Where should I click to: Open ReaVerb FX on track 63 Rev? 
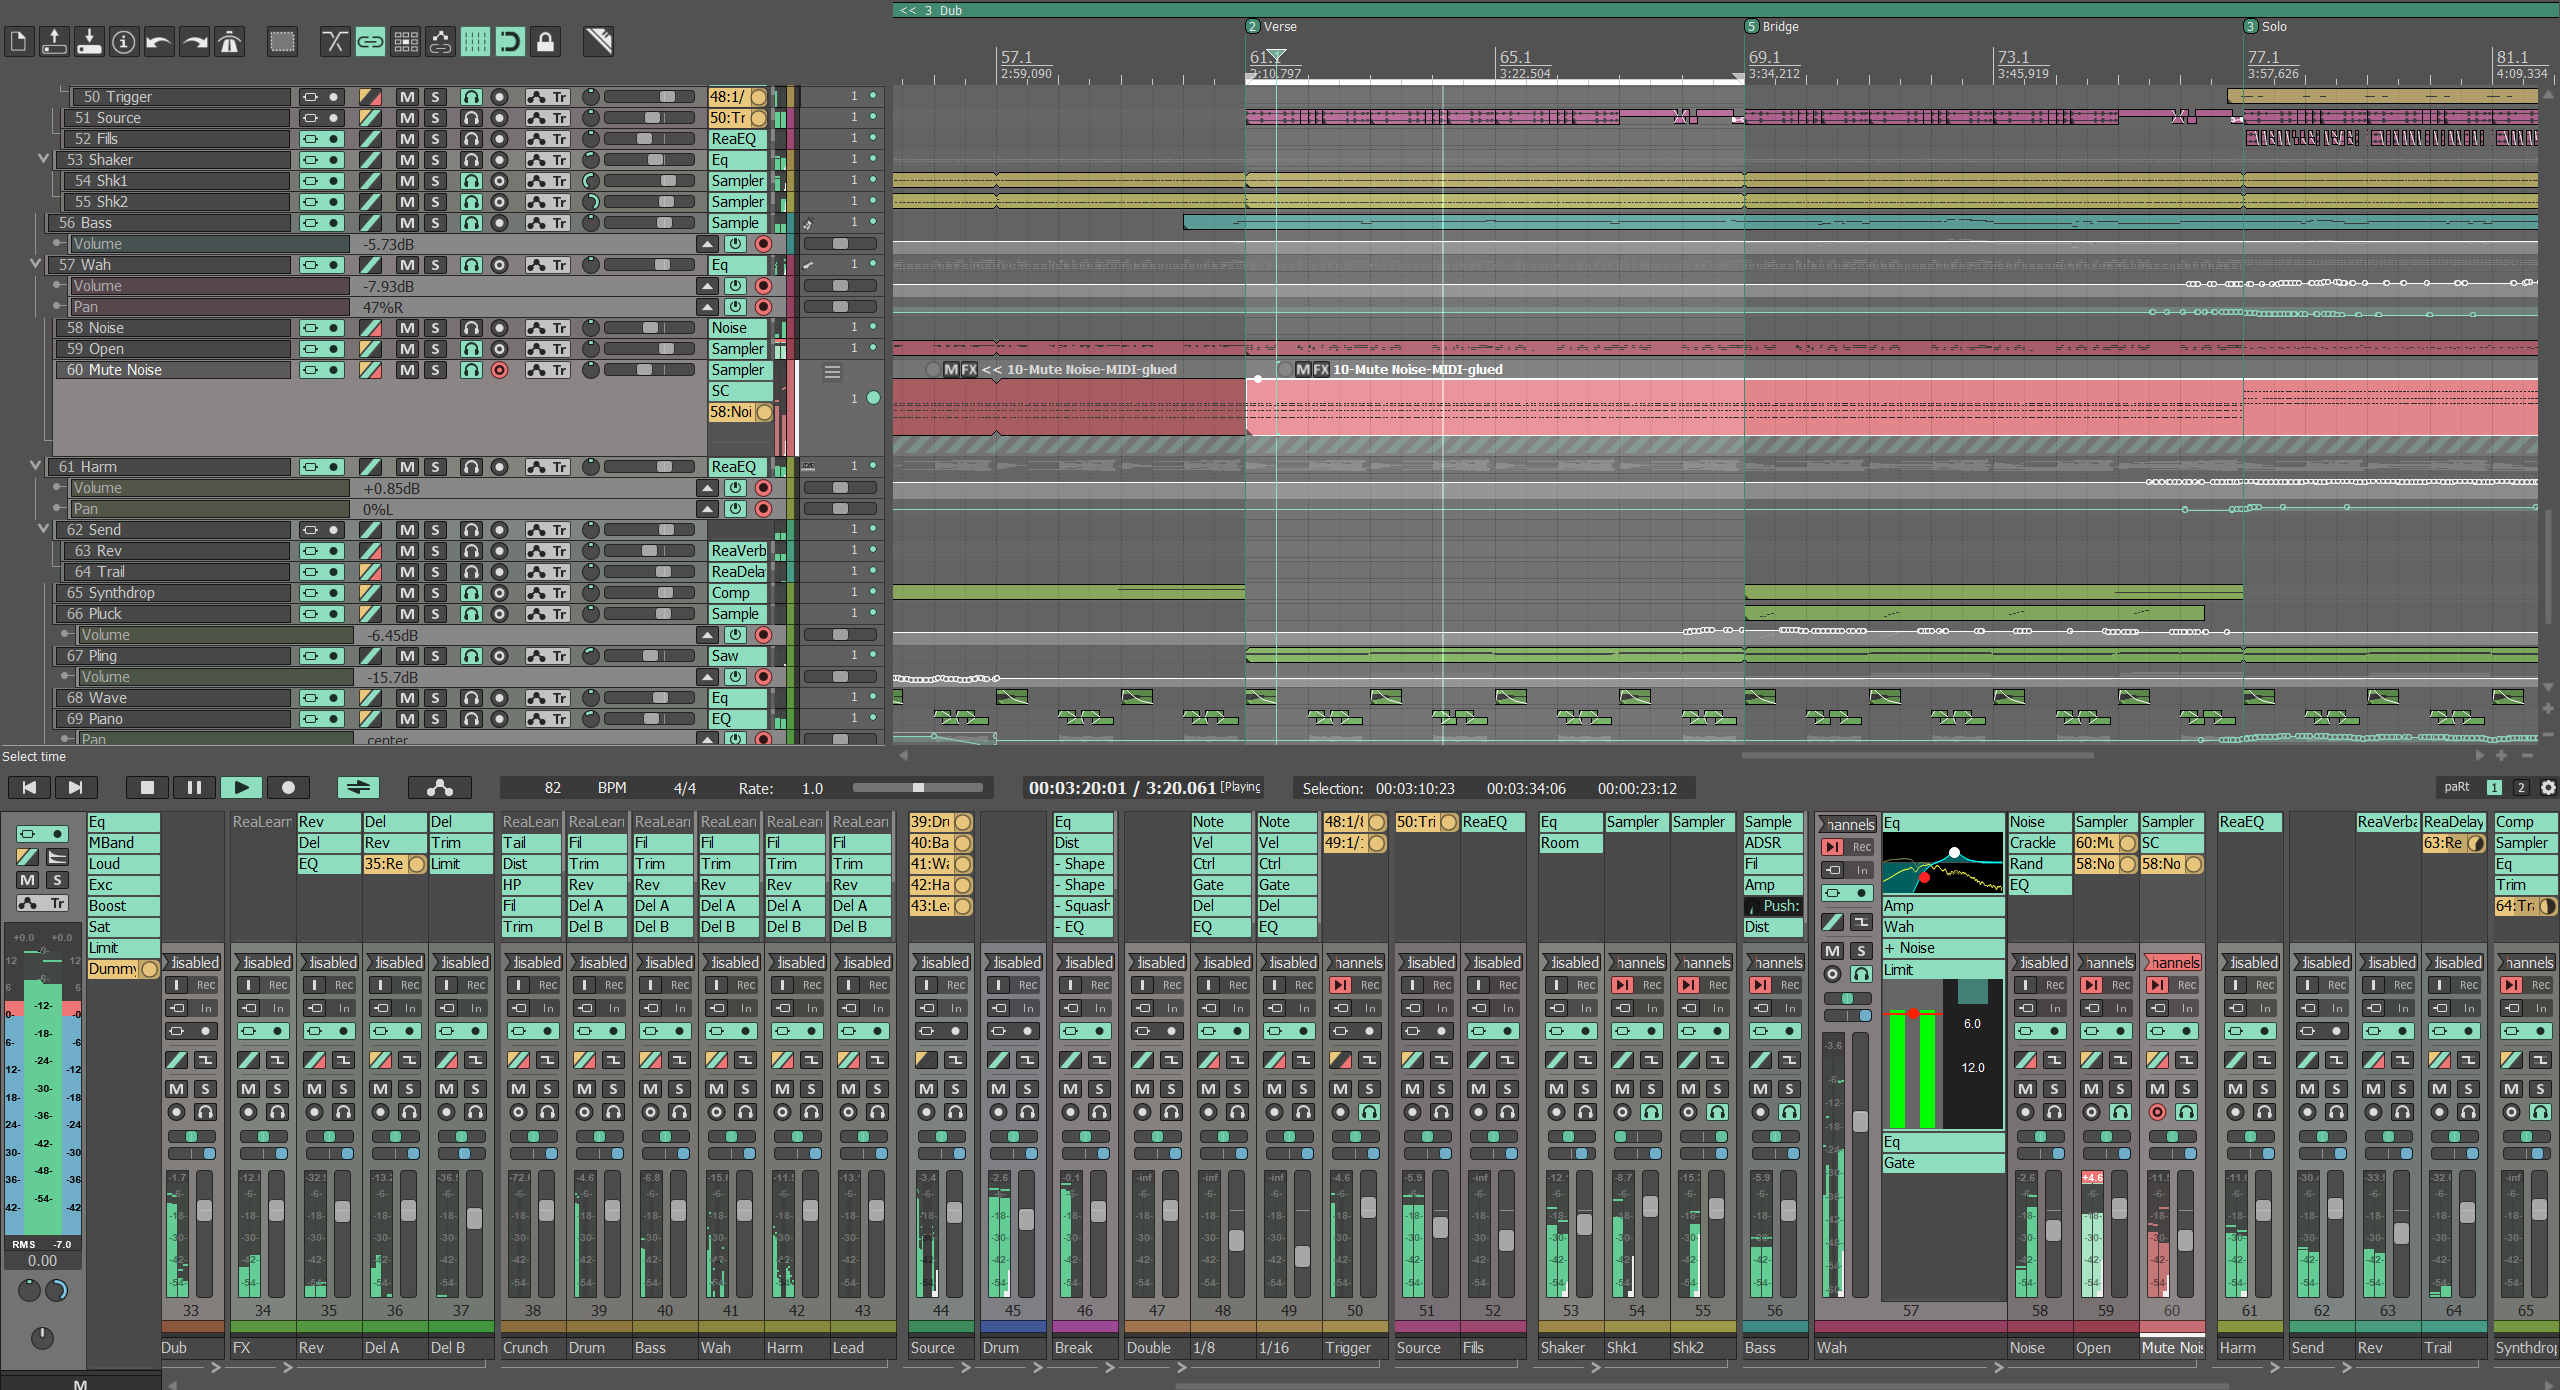pyautogui.click(x=738, y=551)
